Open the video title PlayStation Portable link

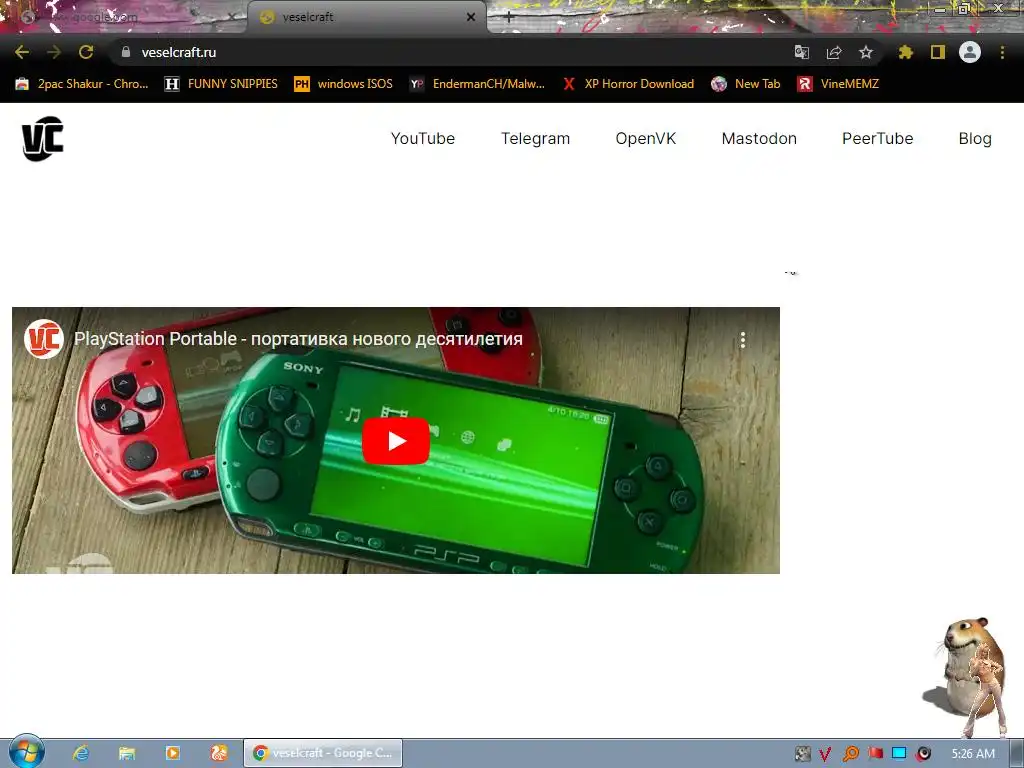point(298,339)
